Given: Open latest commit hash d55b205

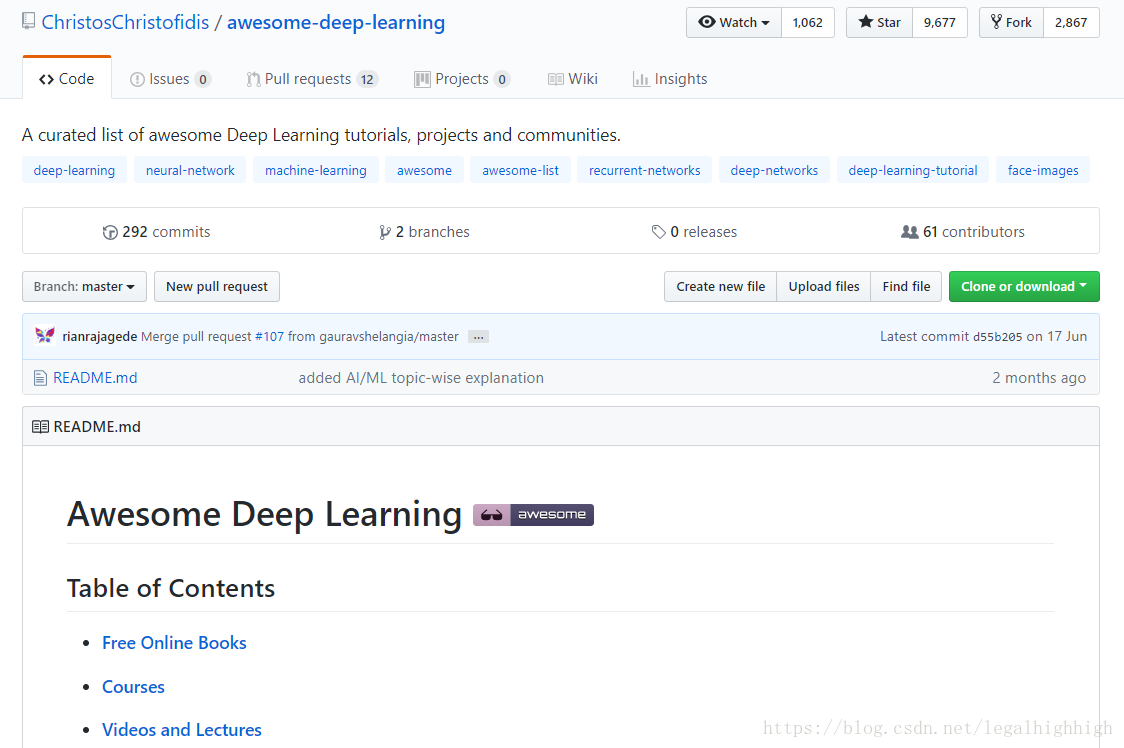Looking at the screenshot, I should [997, 336].
